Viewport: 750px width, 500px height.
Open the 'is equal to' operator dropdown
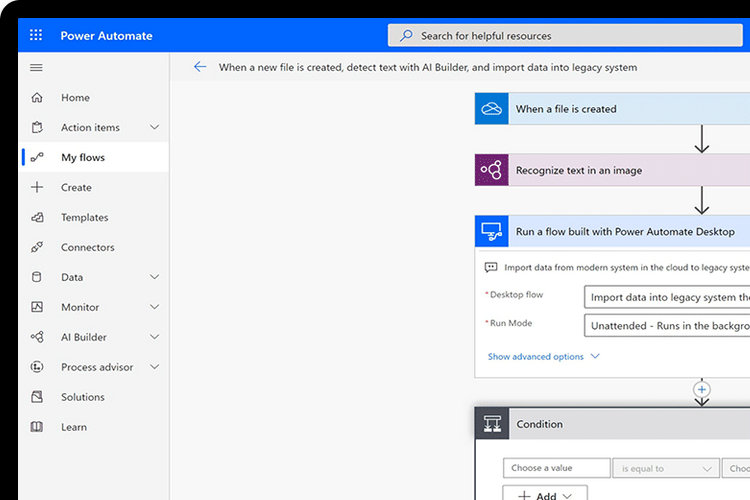pyautogui.click(x=666, y=468)
